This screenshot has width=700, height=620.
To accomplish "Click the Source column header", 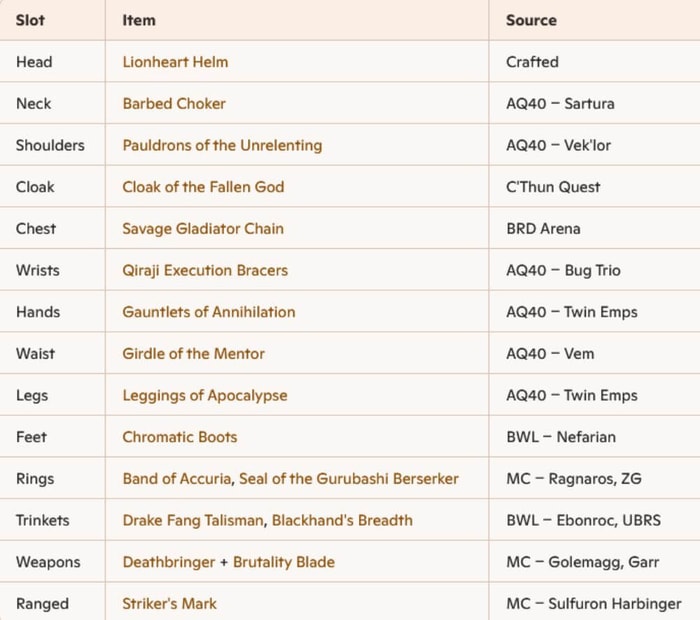I will 531,20.
